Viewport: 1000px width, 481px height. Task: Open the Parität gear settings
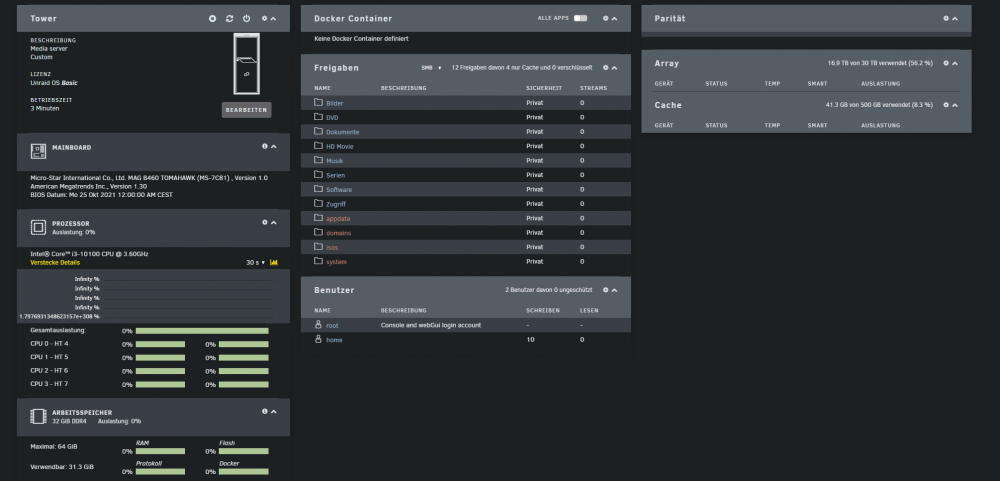(946, 18)
